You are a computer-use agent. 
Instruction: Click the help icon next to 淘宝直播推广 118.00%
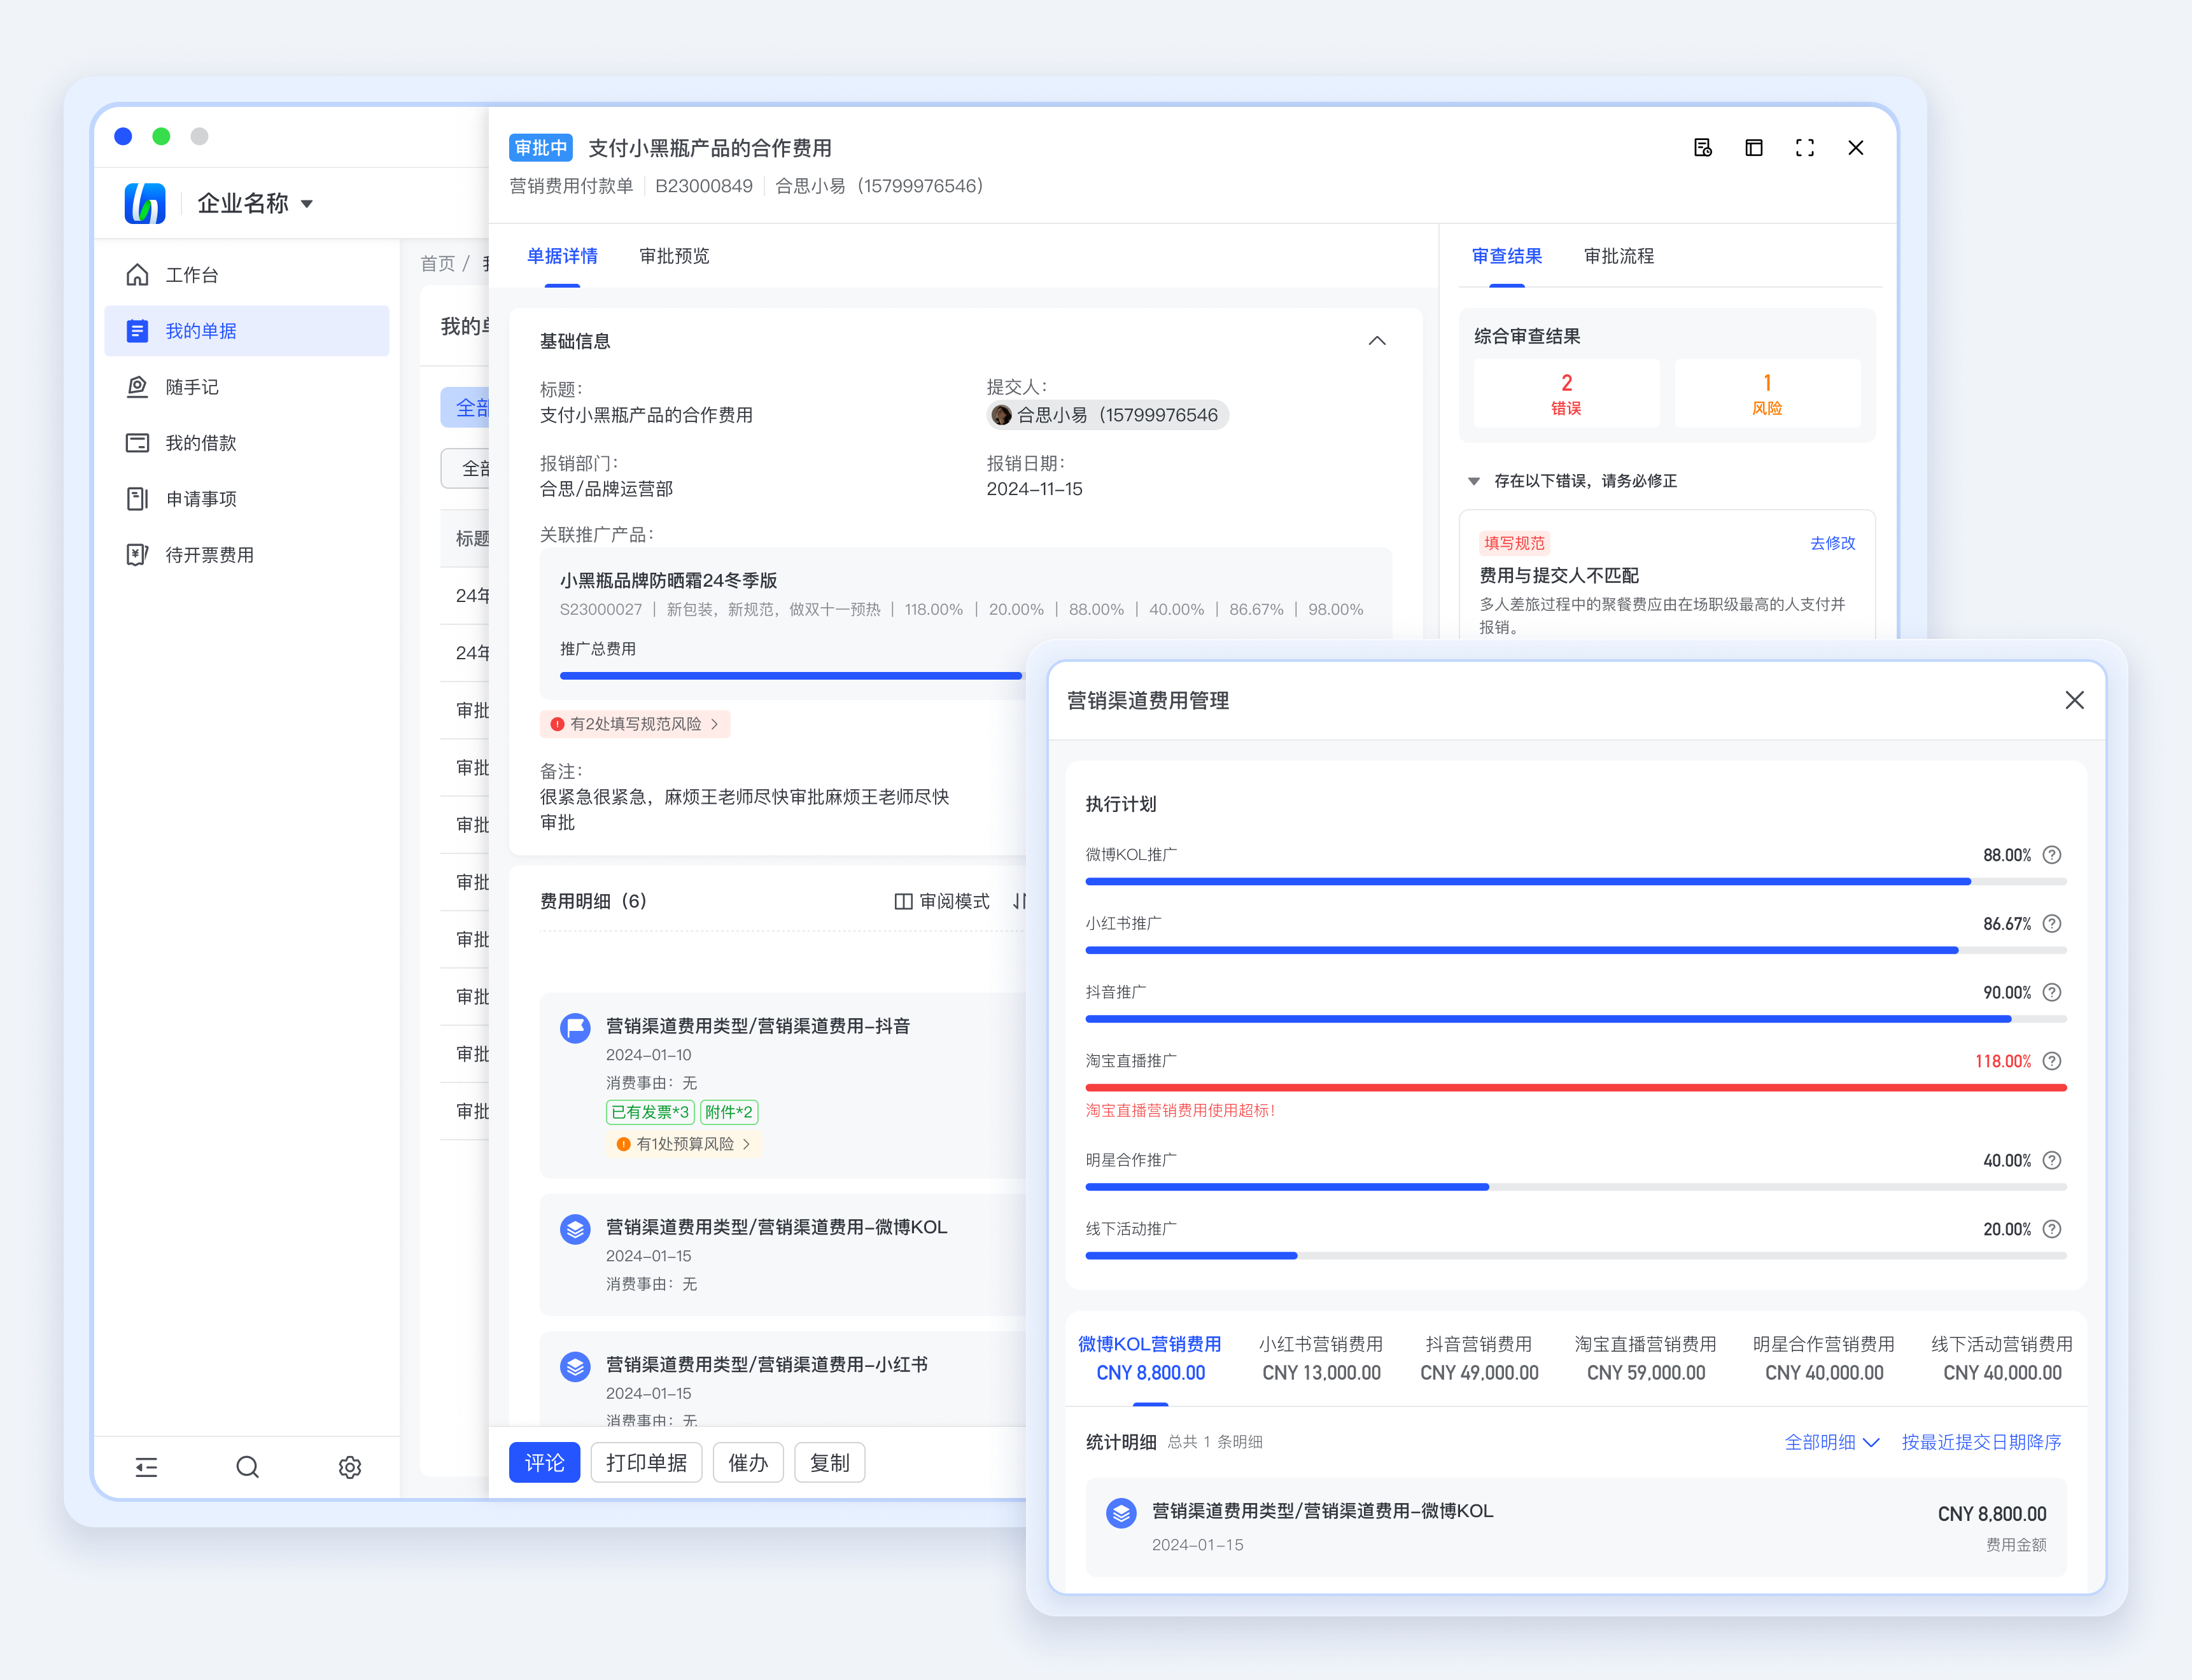[2051, 1061]
